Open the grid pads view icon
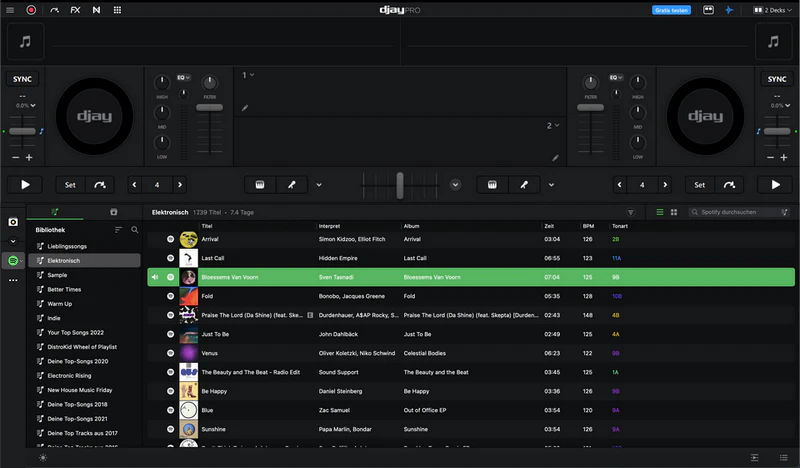The image size is (800, 468). coord(117,9)
